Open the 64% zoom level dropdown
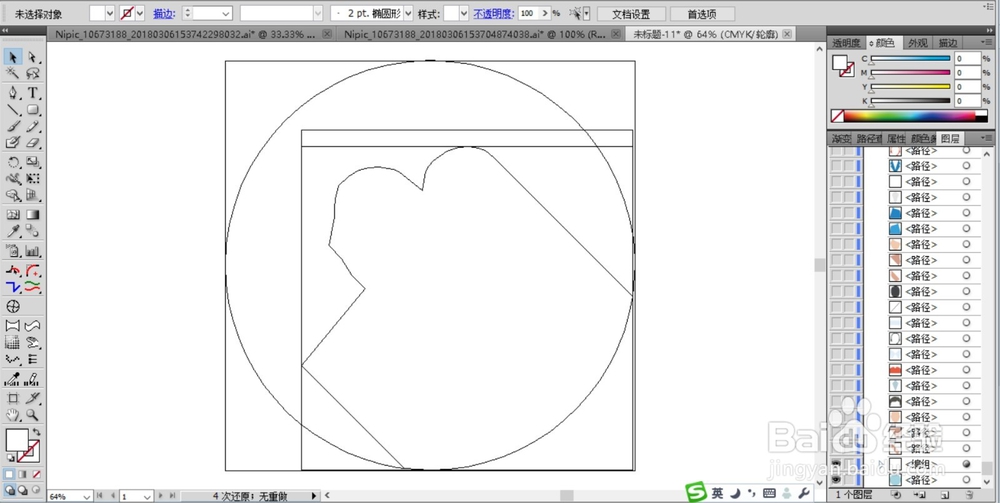1000x503 pixels. pyautogui.click(x=86, y=496)
